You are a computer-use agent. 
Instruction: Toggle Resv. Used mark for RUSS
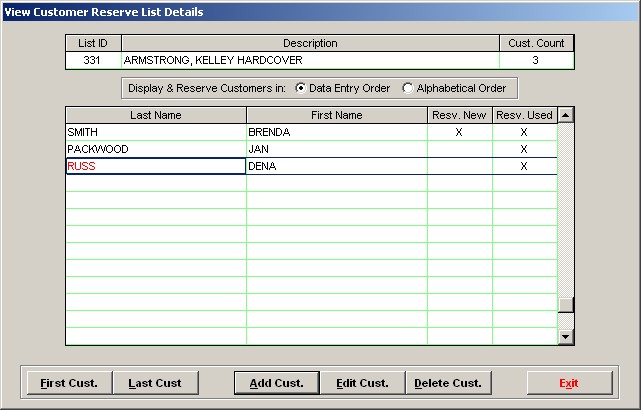524,166
